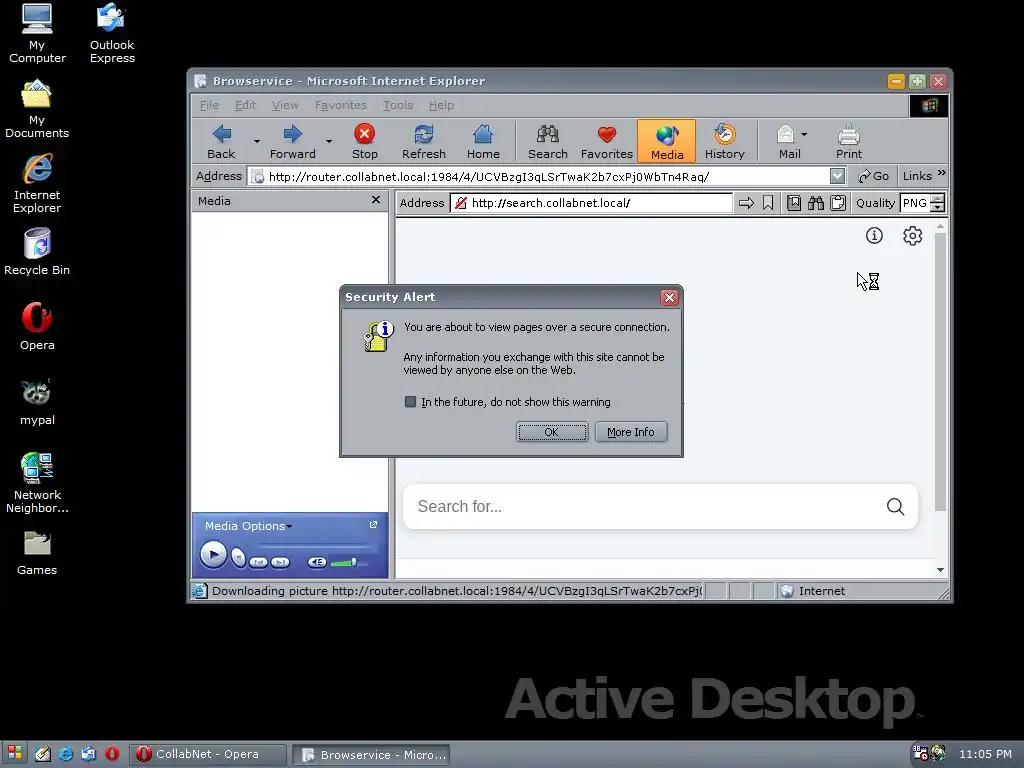
Task: Click the main IE address URL field
Action: click(x=539, y=176)
